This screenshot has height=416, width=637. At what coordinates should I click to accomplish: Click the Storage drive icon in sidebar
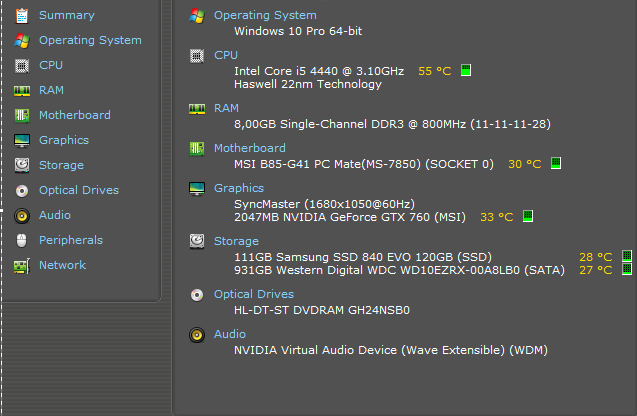(x=21, y=166)
